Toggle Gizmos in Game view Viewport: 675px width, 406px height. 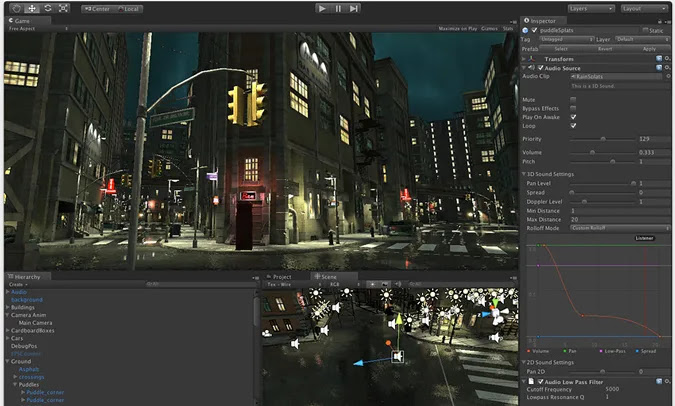click(x=489, y=28)
